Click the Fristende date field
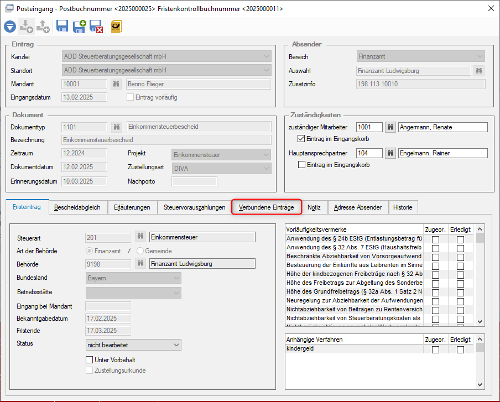Screen dimensions: 500x402 tap(108, 331)
